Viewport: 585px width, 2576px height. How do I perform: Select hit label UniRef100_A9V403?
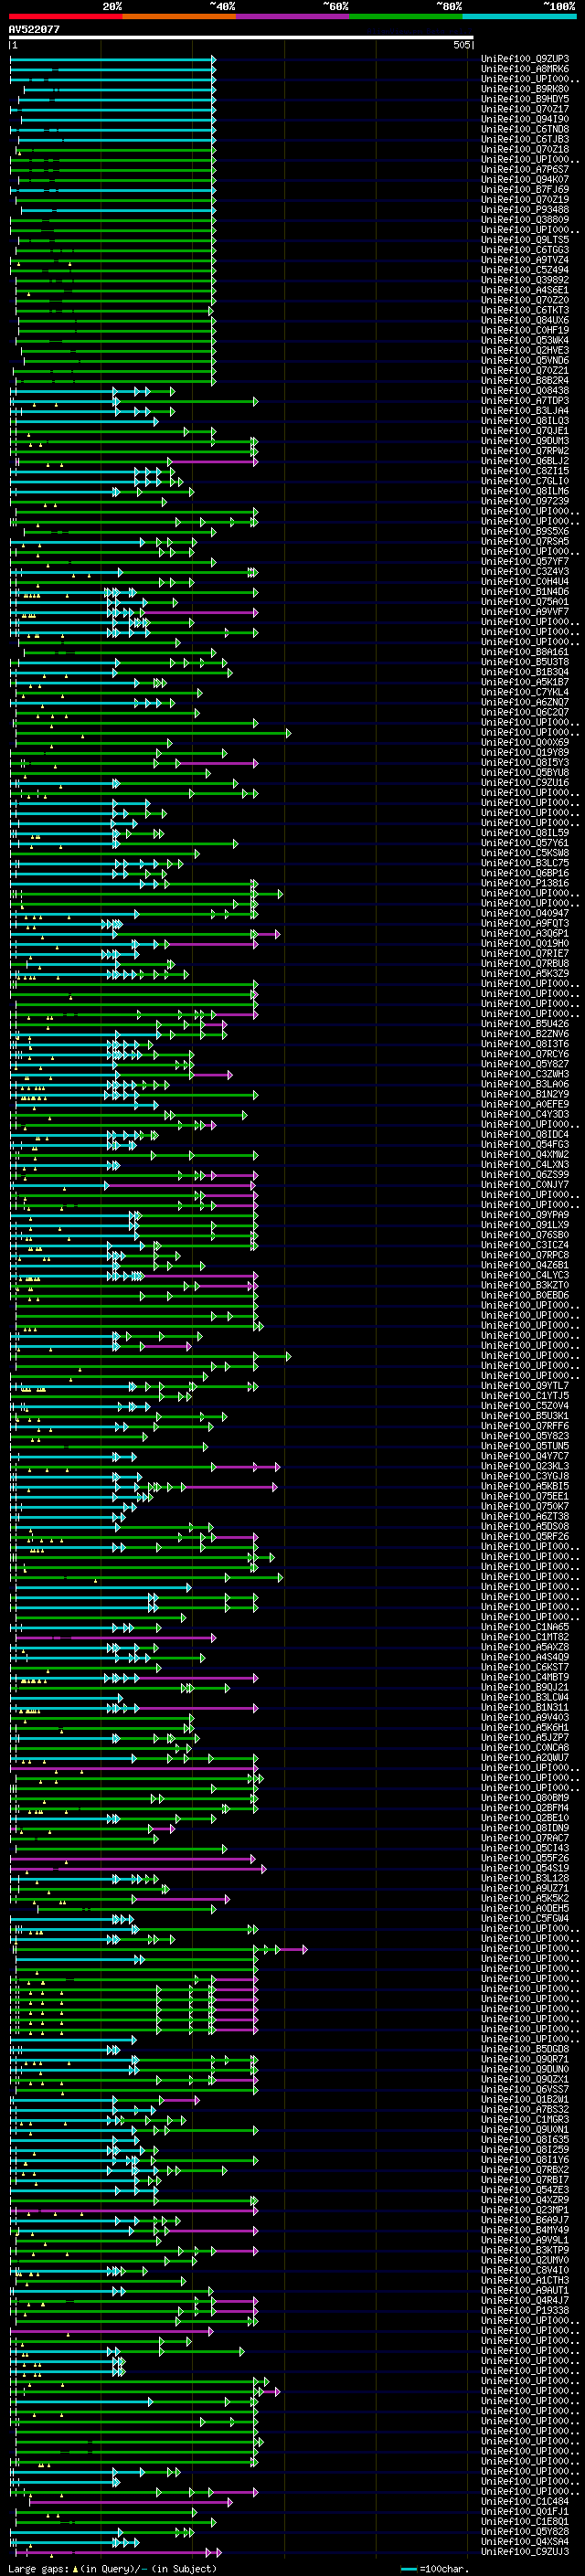[x=525, y=1718]
